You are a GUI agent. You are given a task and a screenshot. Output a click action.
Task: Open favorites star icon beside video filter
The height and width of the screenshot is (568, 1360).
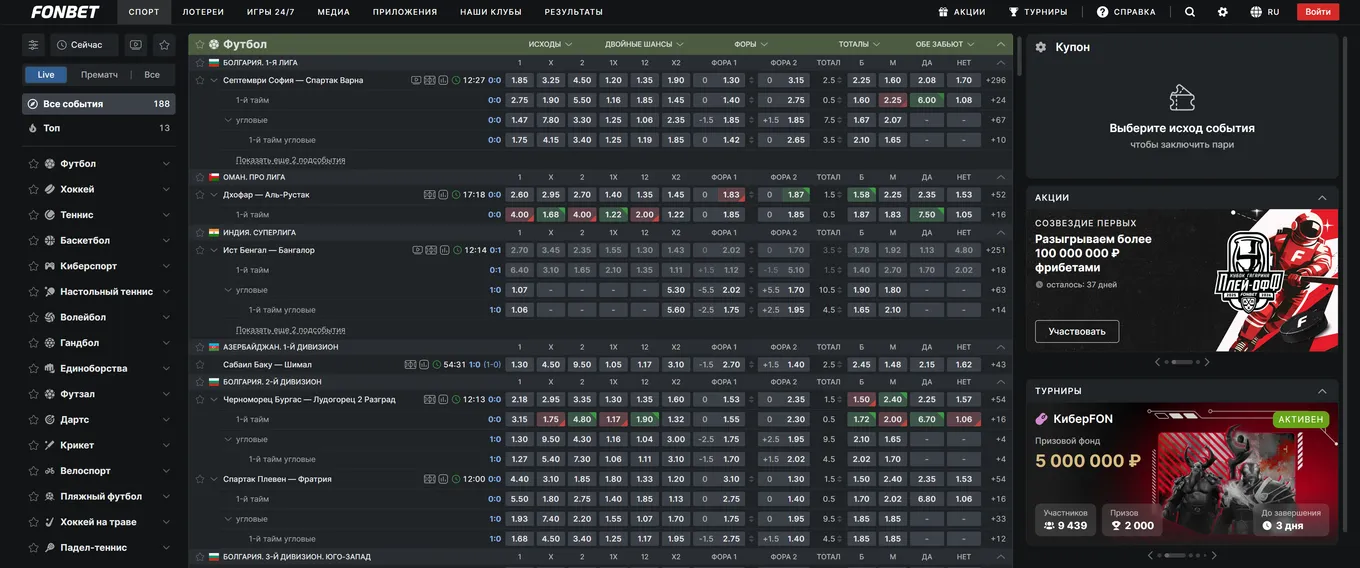pos(164,45)
